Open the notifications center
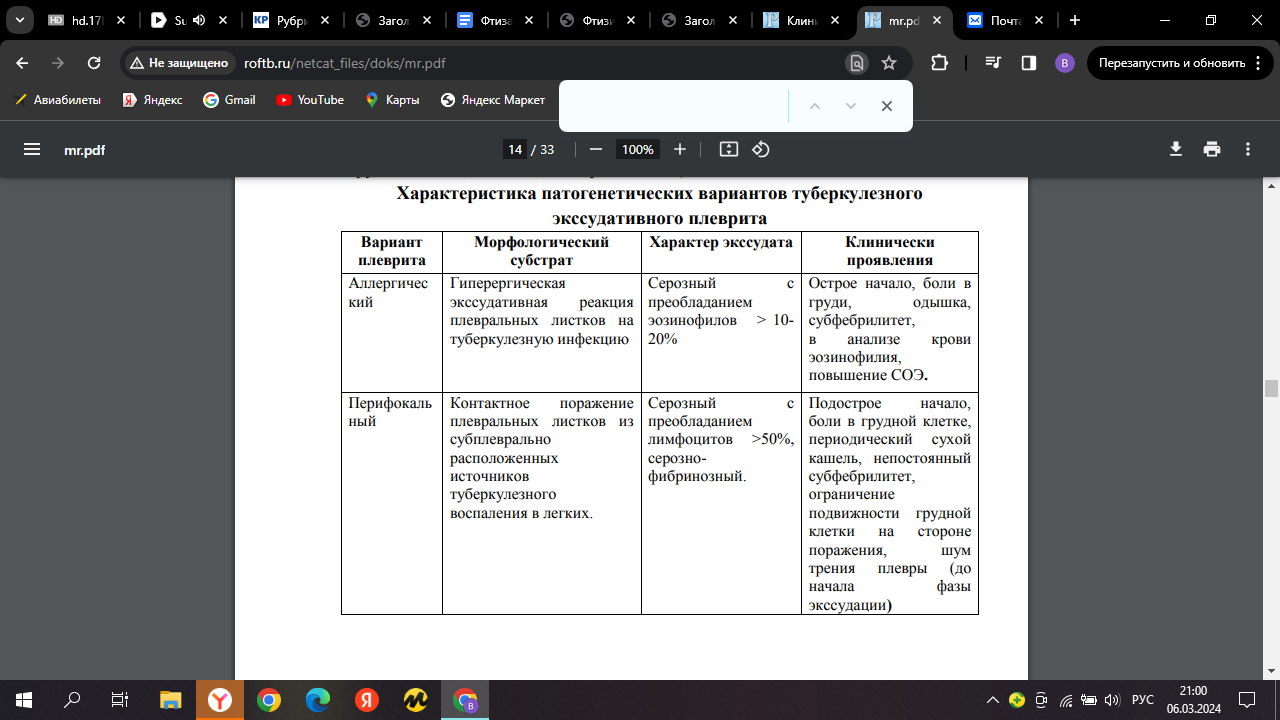Image resolution: width=1280 pixels, height=720 pixels. pos(1248,700)
